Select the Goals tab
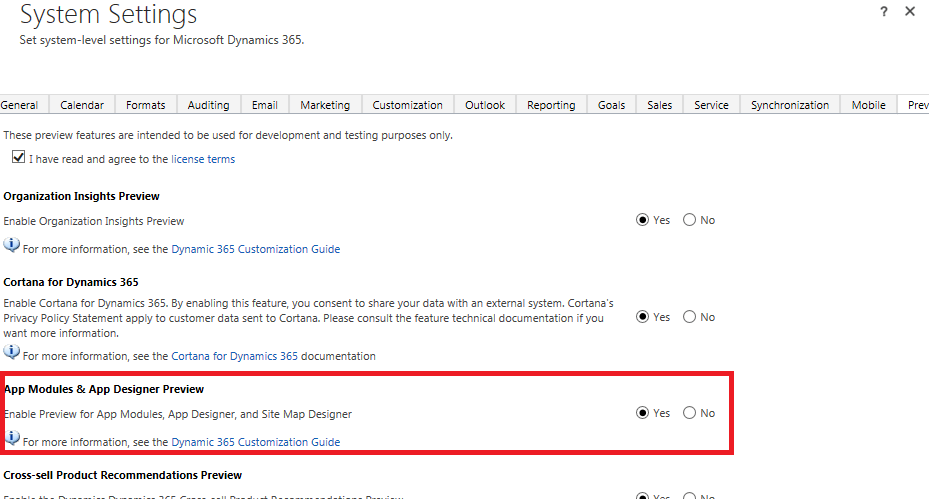This screenshot has width=929, height=499. 611,105
